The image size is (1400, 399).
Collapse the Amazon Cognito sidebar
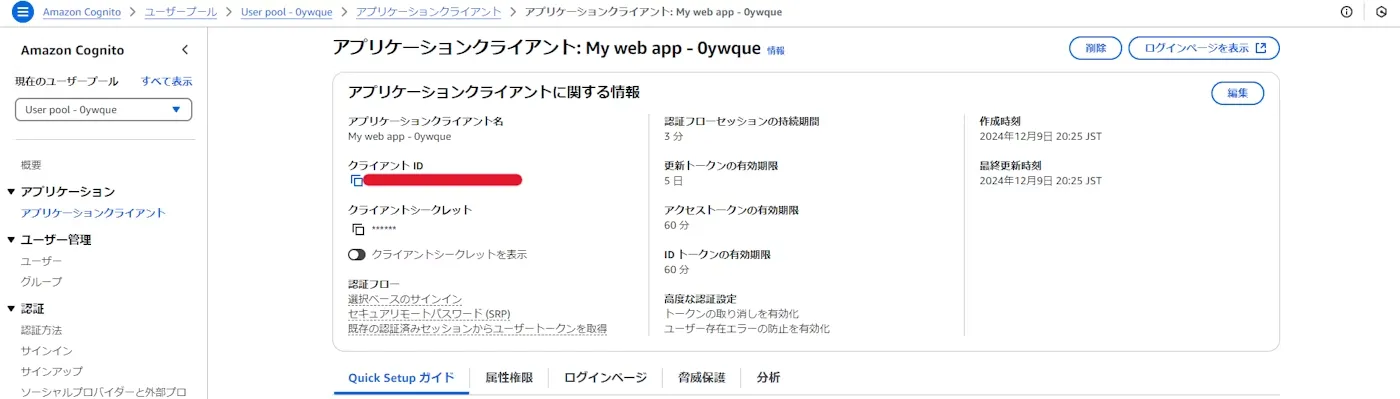tap(184, 50)
